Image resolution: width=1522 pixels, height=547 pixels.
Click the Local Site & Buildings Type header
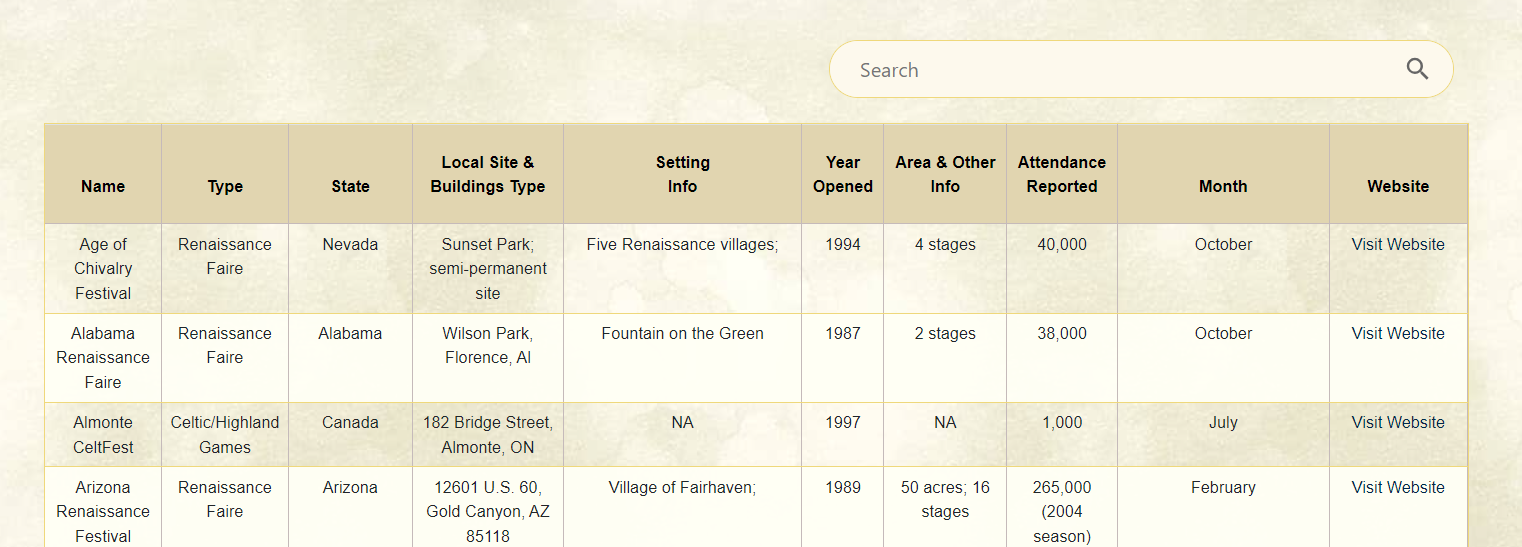click(488, 174)
